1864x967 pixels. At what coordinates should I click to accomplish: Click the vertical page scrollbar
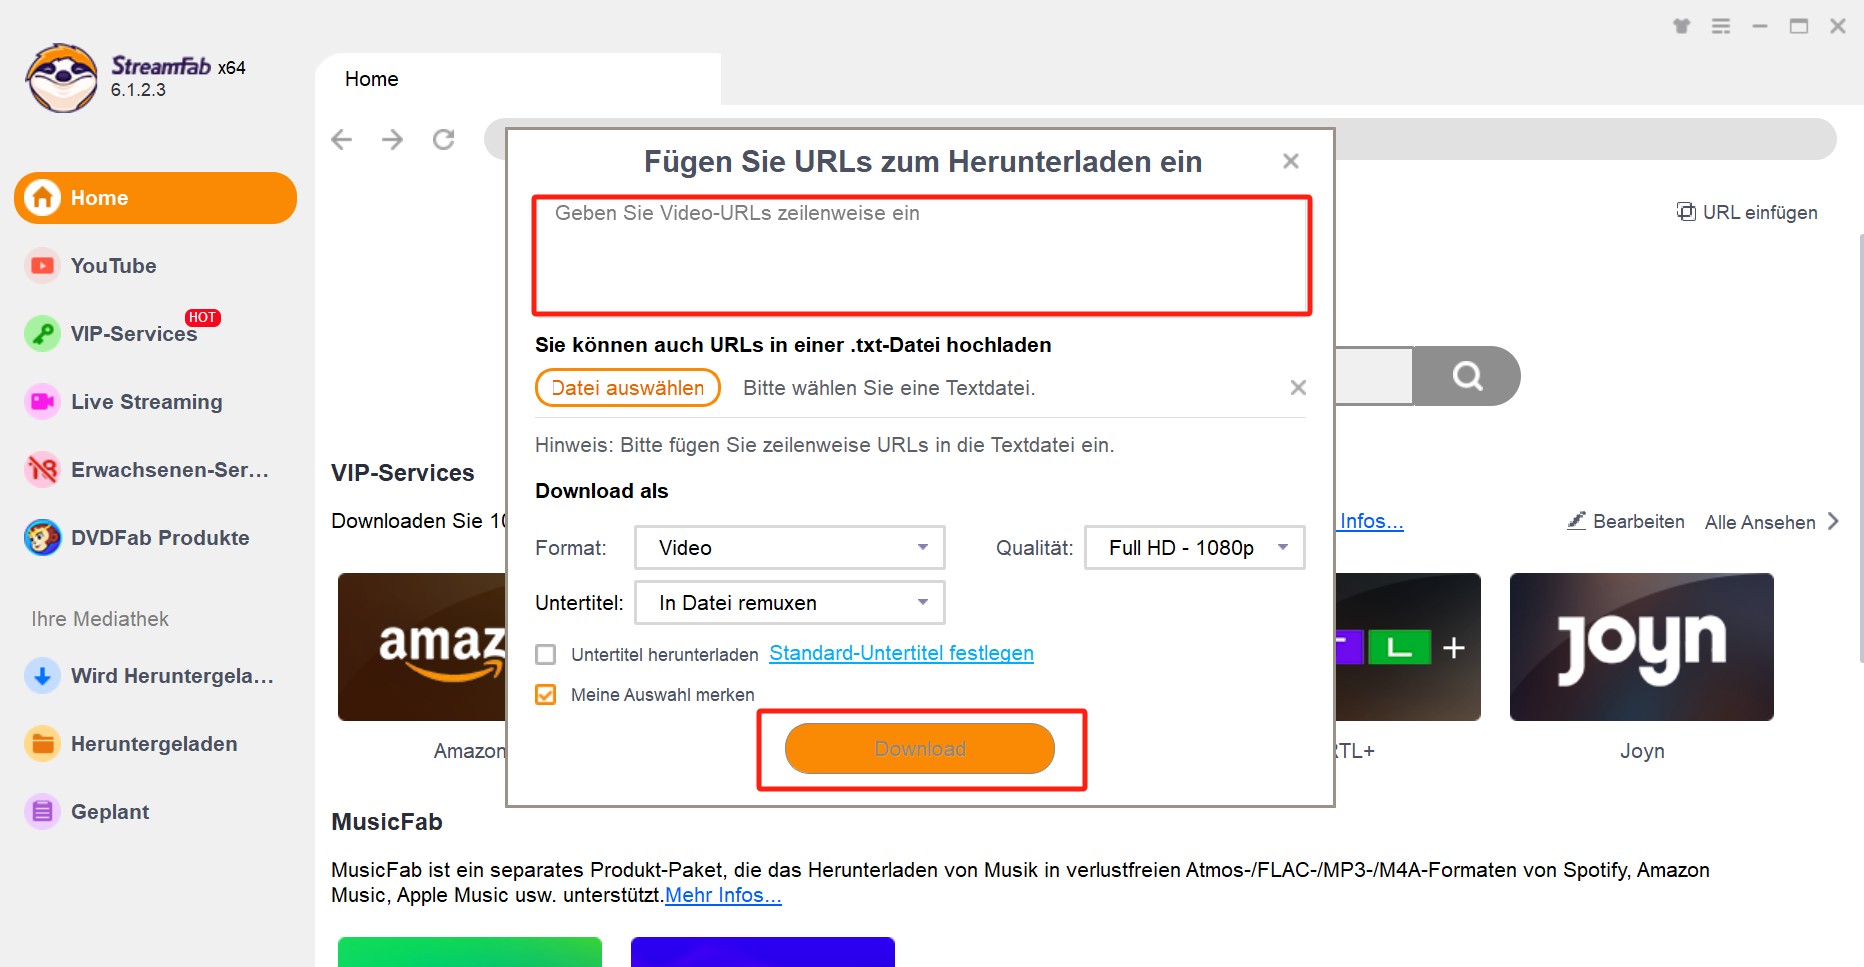(x=1860, y=448)
